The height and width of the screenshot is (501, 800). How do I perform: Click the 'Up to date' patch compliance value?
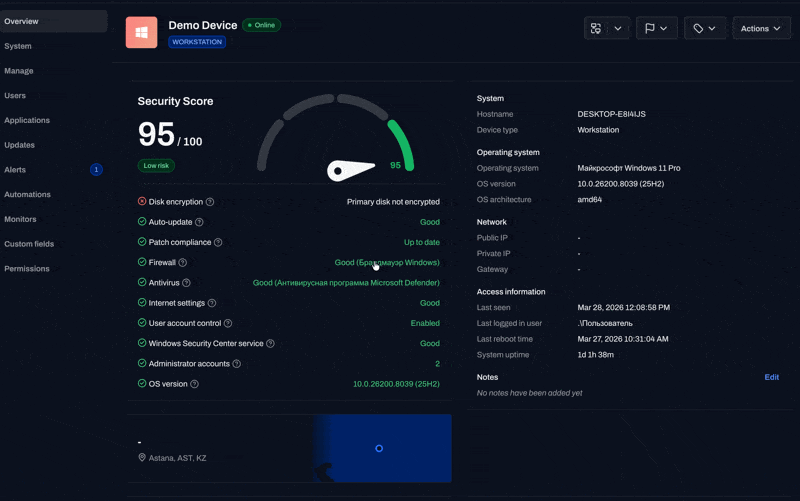coord(421,242)
